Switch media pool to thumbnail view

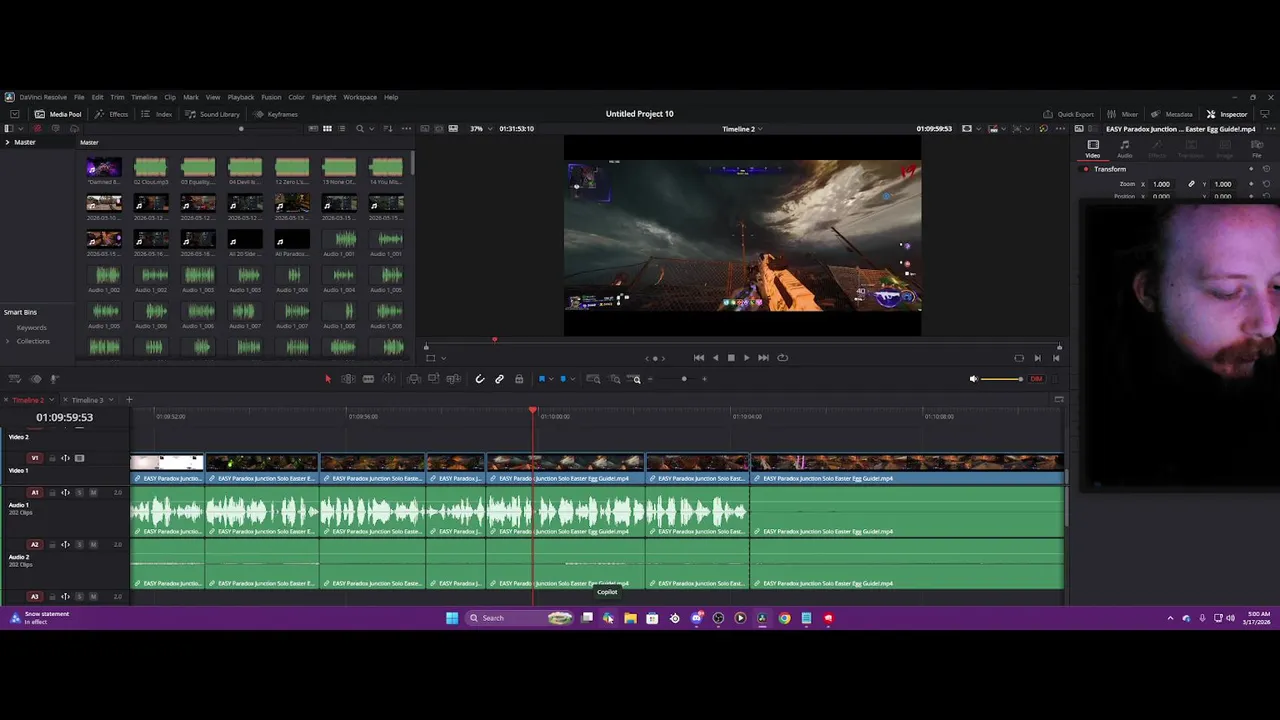(326, 129)
